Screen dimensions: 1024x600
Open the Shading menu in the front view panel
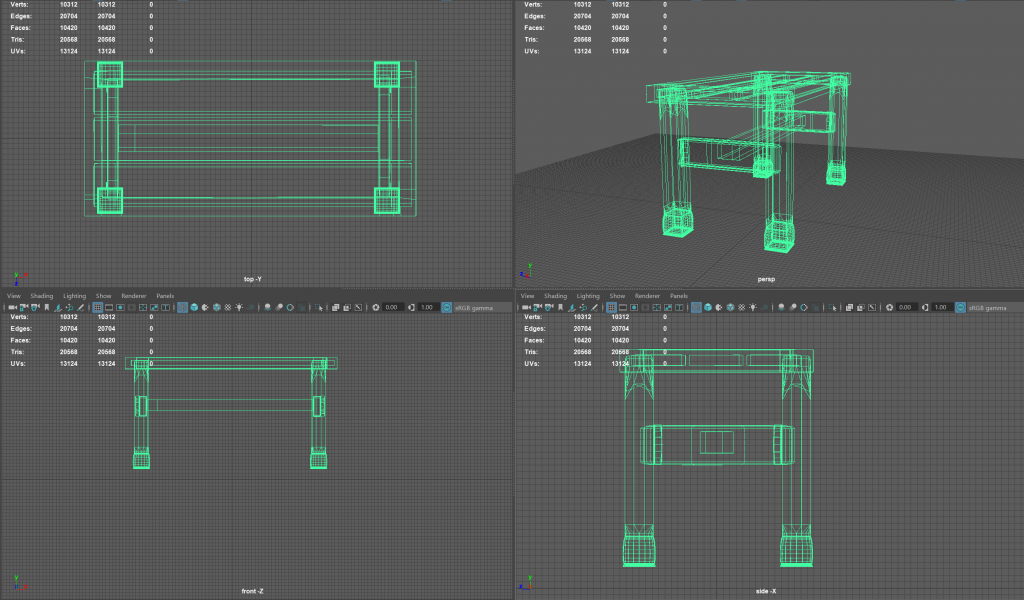point(41,296)
